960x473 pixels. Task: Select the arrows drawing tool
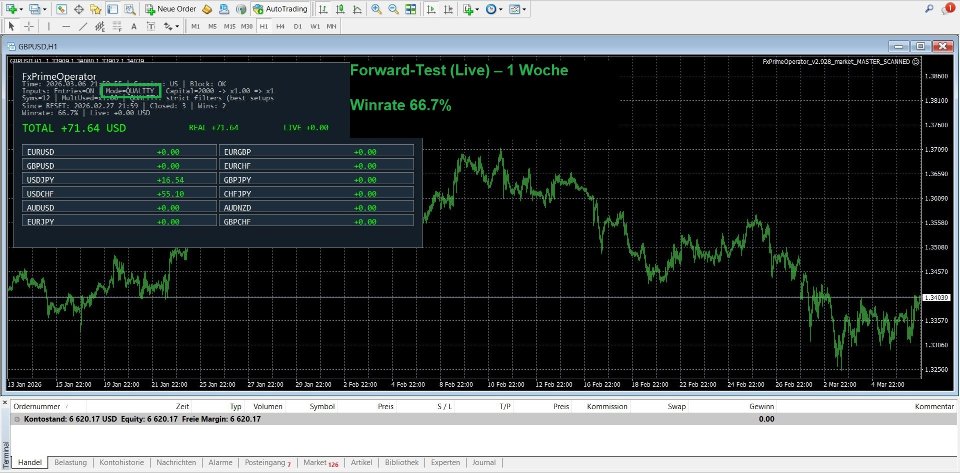(167, 26)
